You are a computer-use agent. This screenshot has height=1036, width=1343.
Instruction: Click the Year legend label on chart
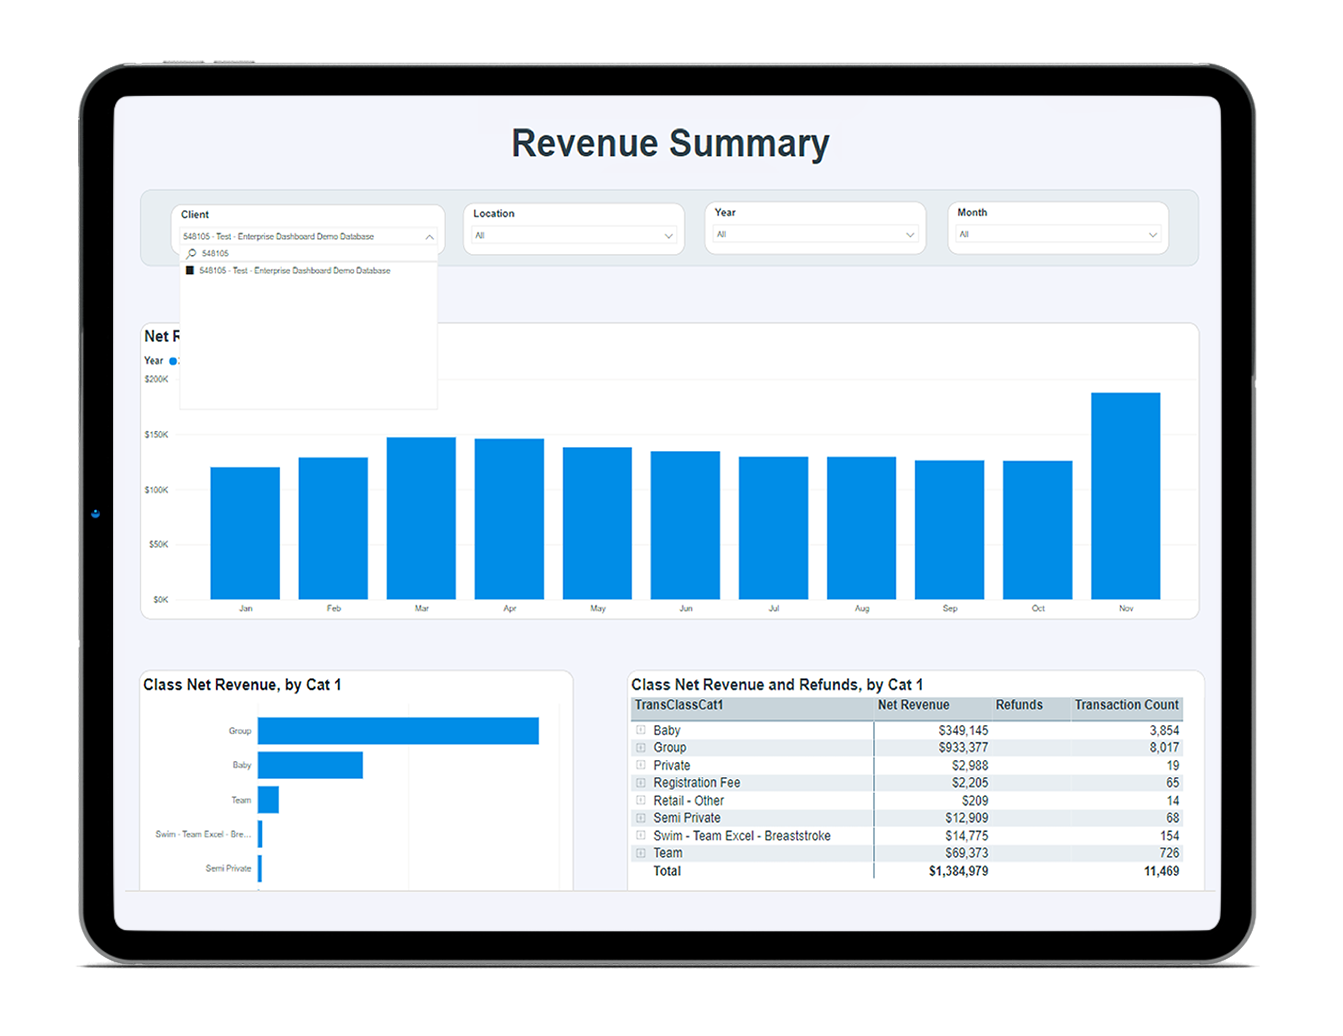153,361
